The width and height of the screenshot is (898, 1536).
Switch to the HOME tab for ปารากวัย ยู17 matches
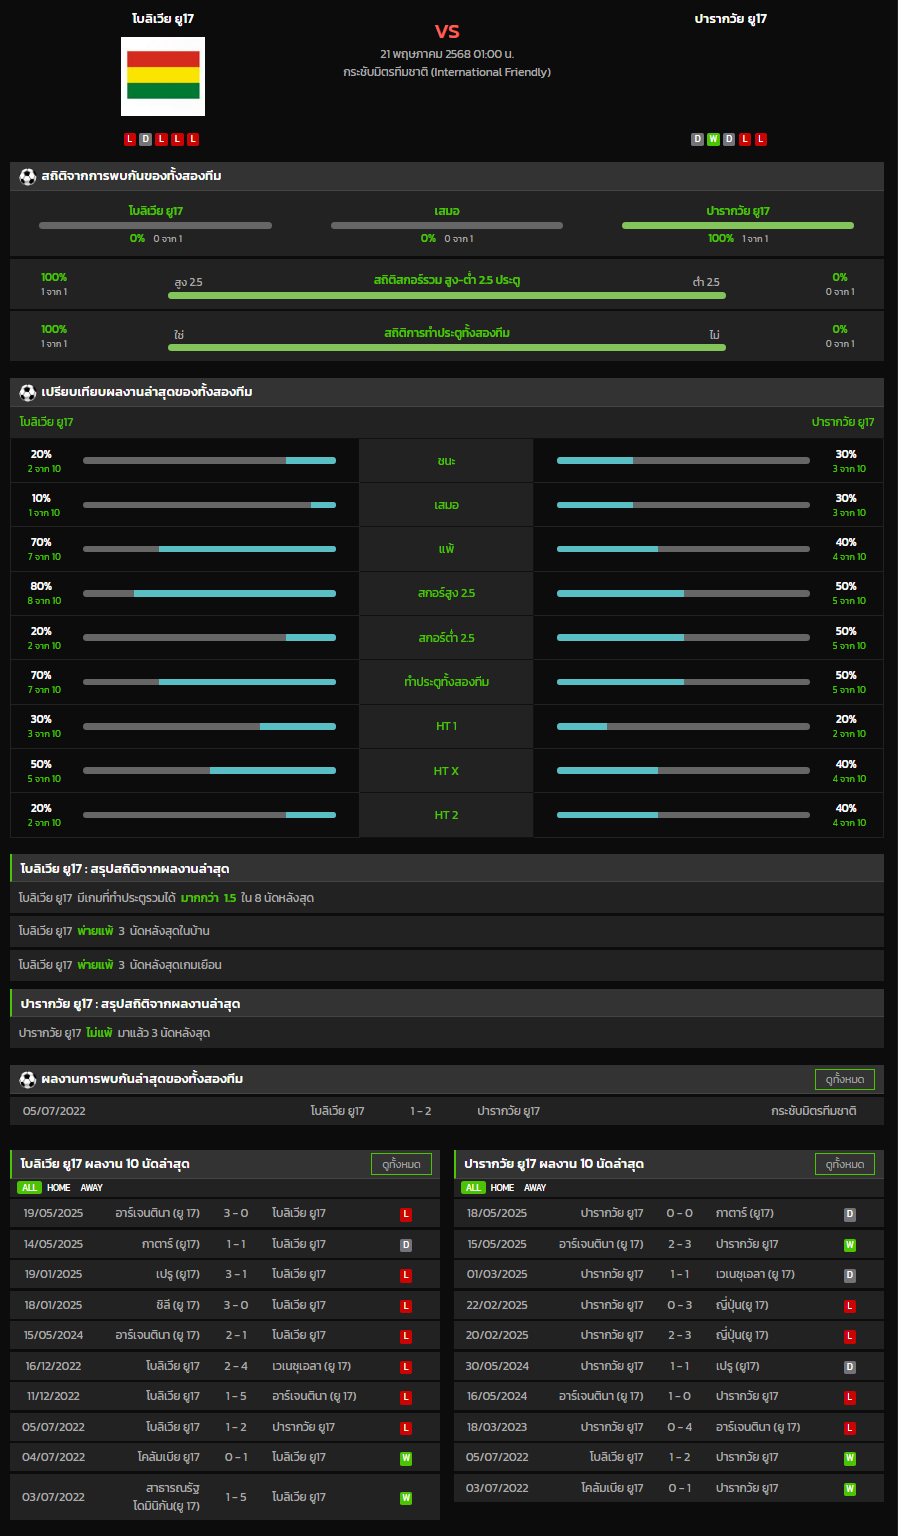pyautogui.click(x=503, y=1188)
